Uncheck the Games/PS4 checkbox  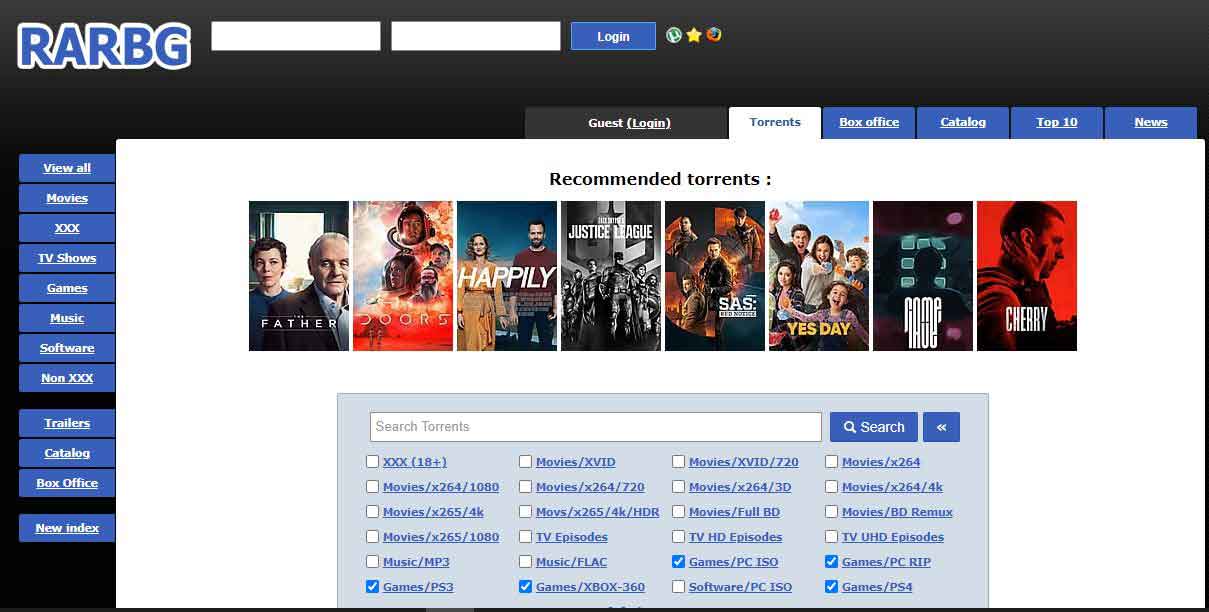[x=831, y=587]
